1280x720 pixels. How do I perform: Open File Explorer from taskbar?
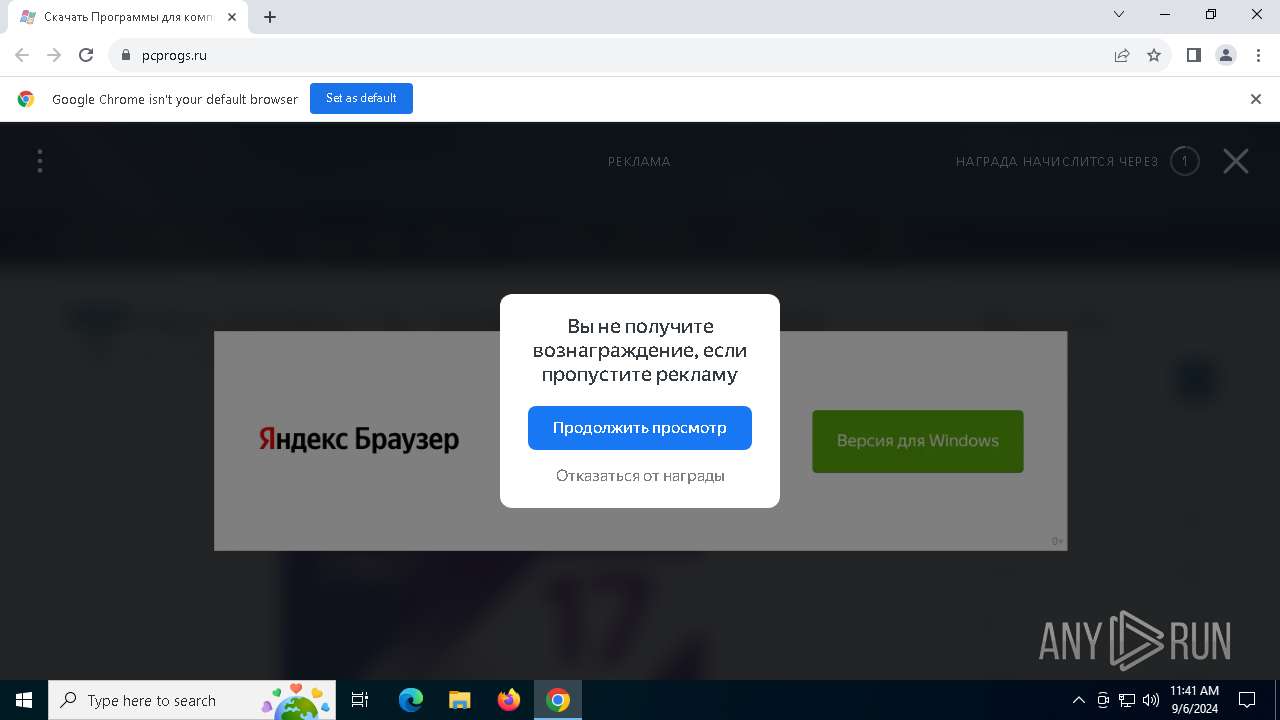459,700
